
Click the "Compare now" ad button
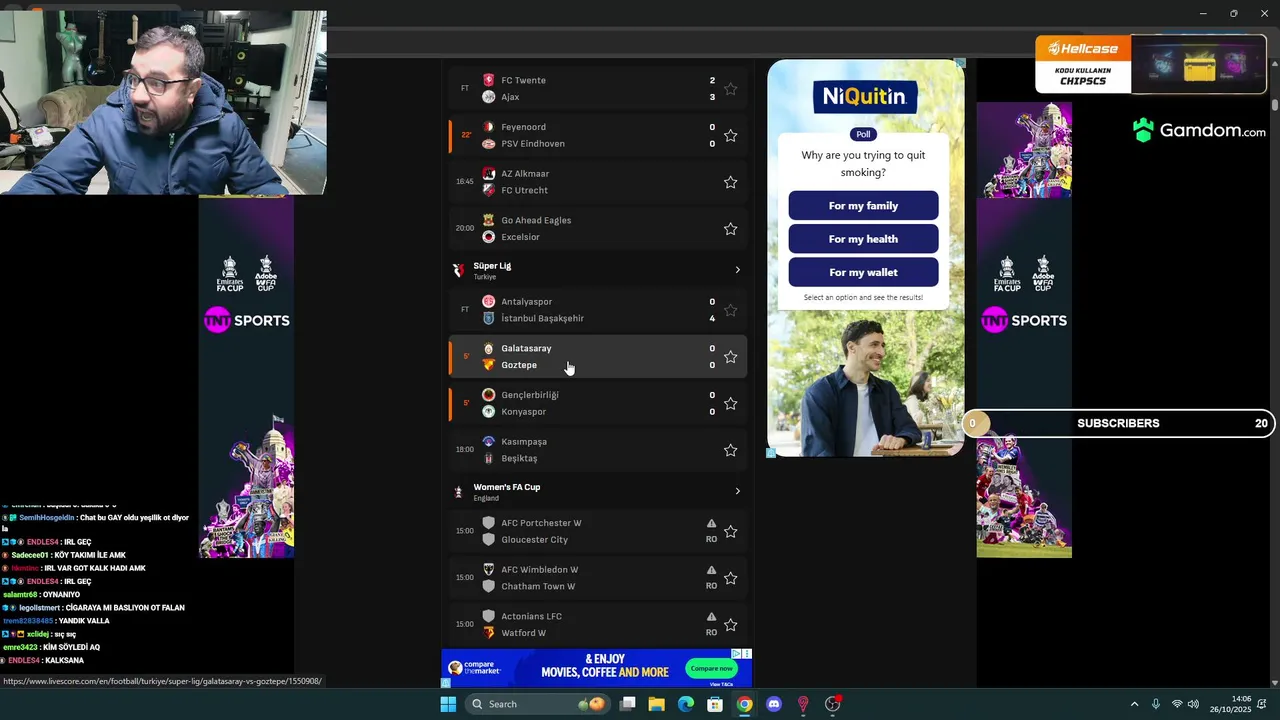(x=711, y=668)
